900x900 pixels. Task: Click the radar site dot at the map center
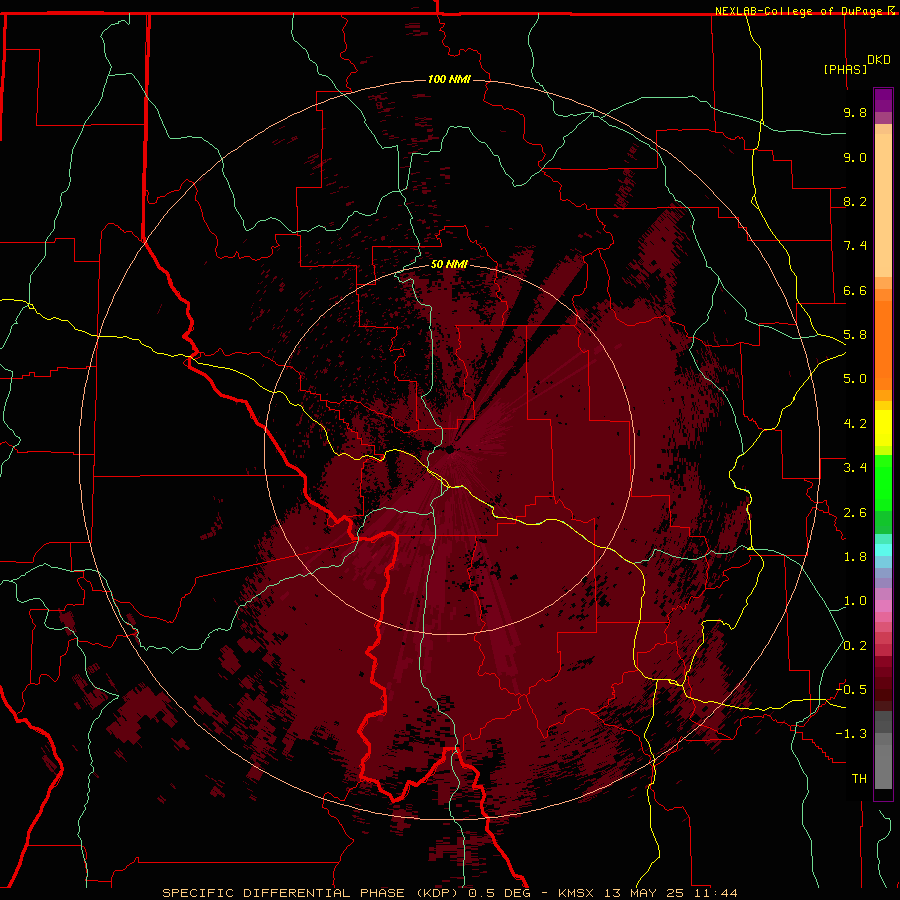pyautogui.click(x=450, y=450)
